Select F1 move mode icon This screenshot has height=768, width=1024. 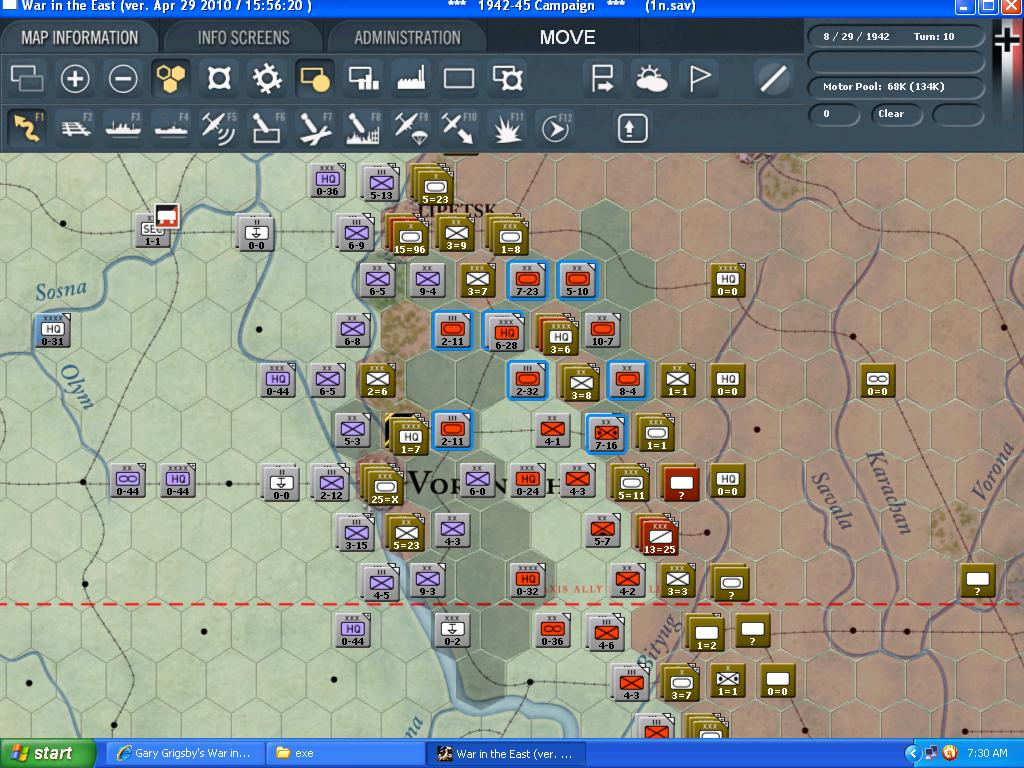(27, 127)
